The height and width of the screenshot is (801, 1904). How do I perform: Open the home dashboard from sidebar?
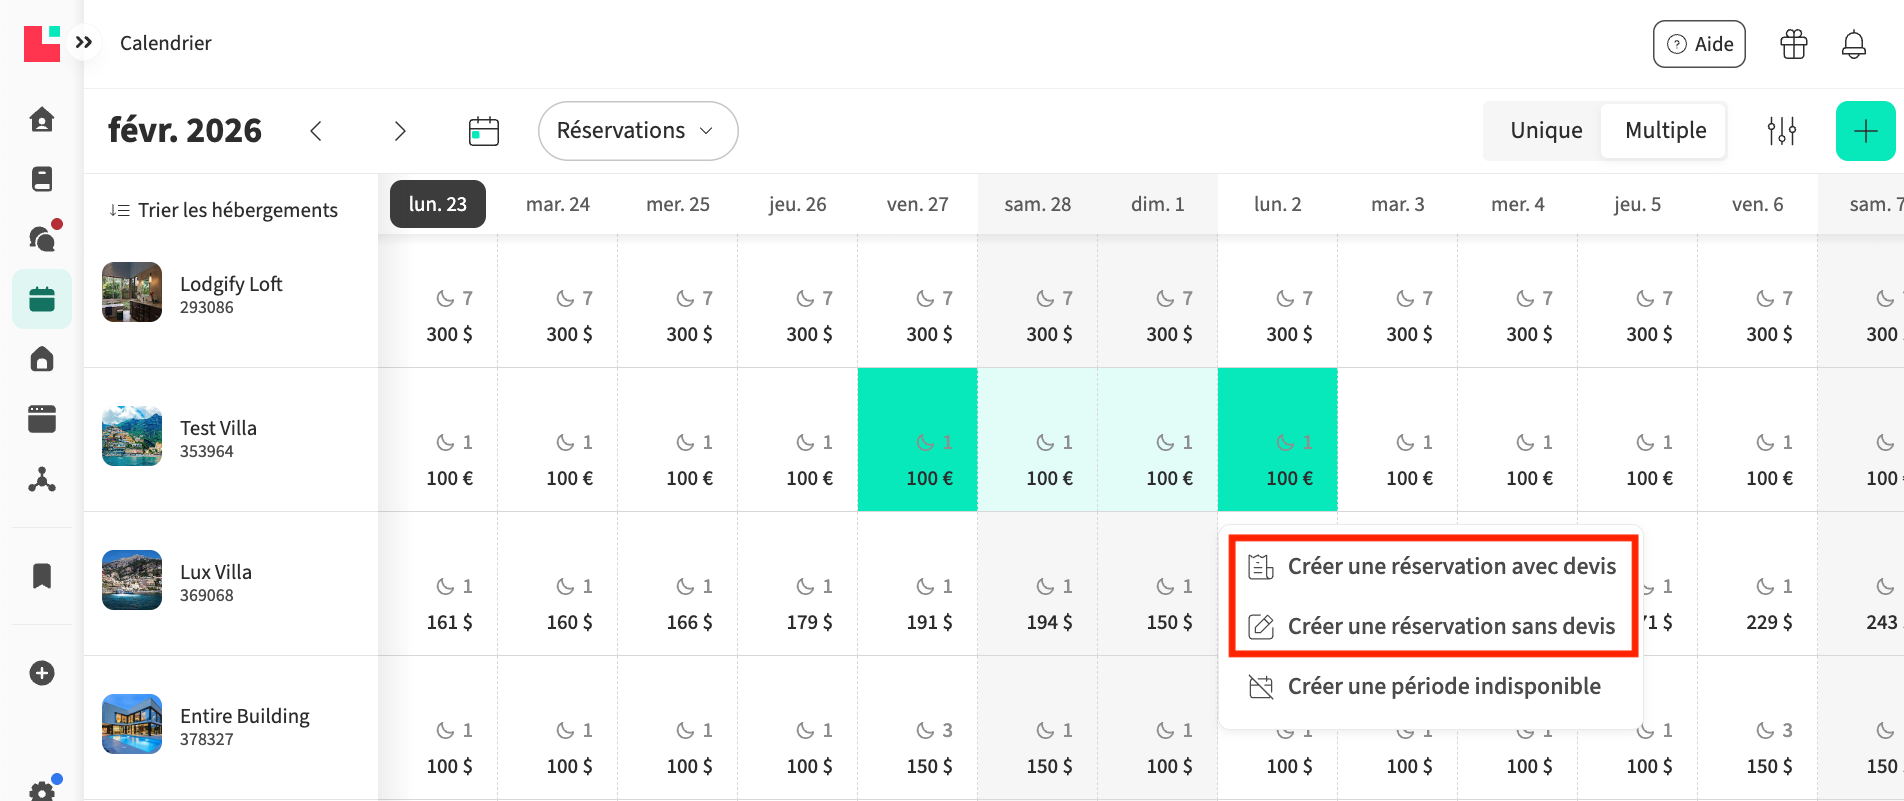coord(42,120)
